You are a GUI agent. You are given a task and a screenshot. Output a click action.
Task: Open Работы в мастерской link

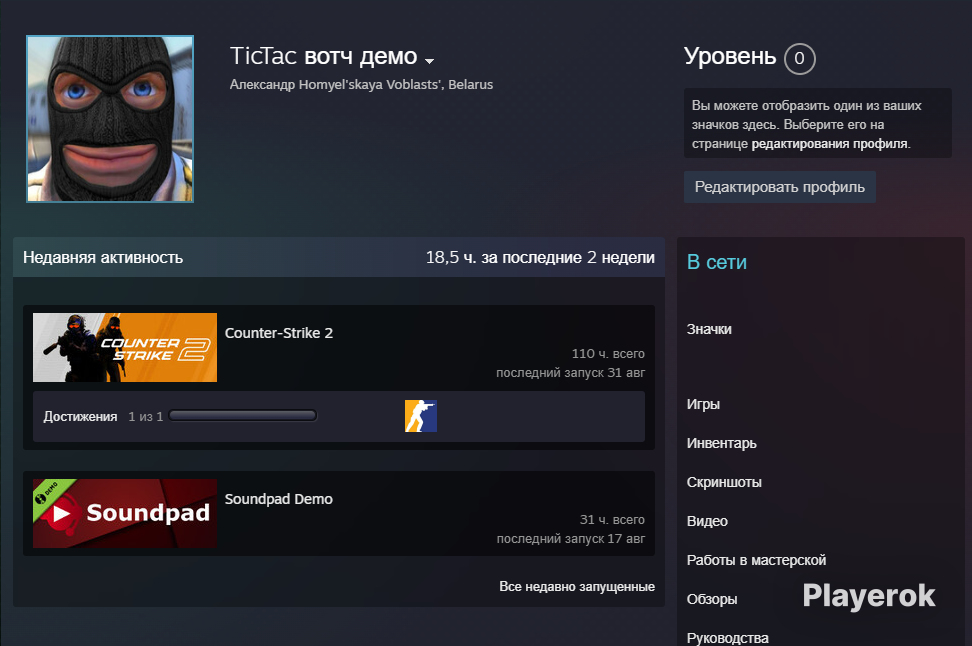point(756,560)
